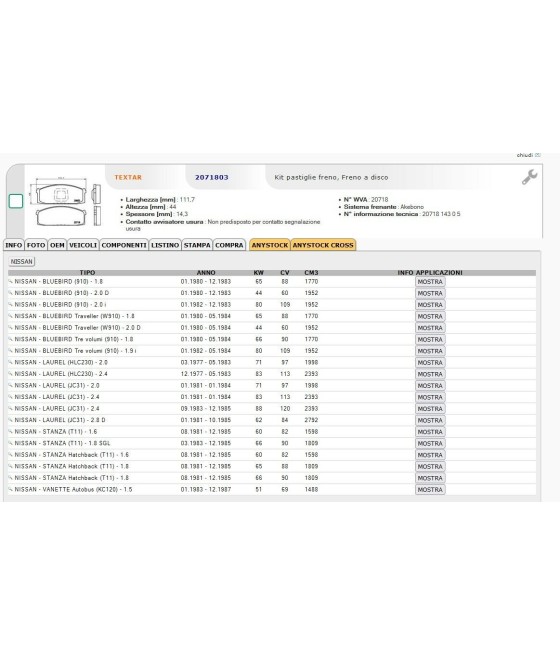Image resolution: width=560 pixels, height=655 pixels.
Task: Show applications for Laurel (HLC230) 2.0
Action: click(430, 363)
